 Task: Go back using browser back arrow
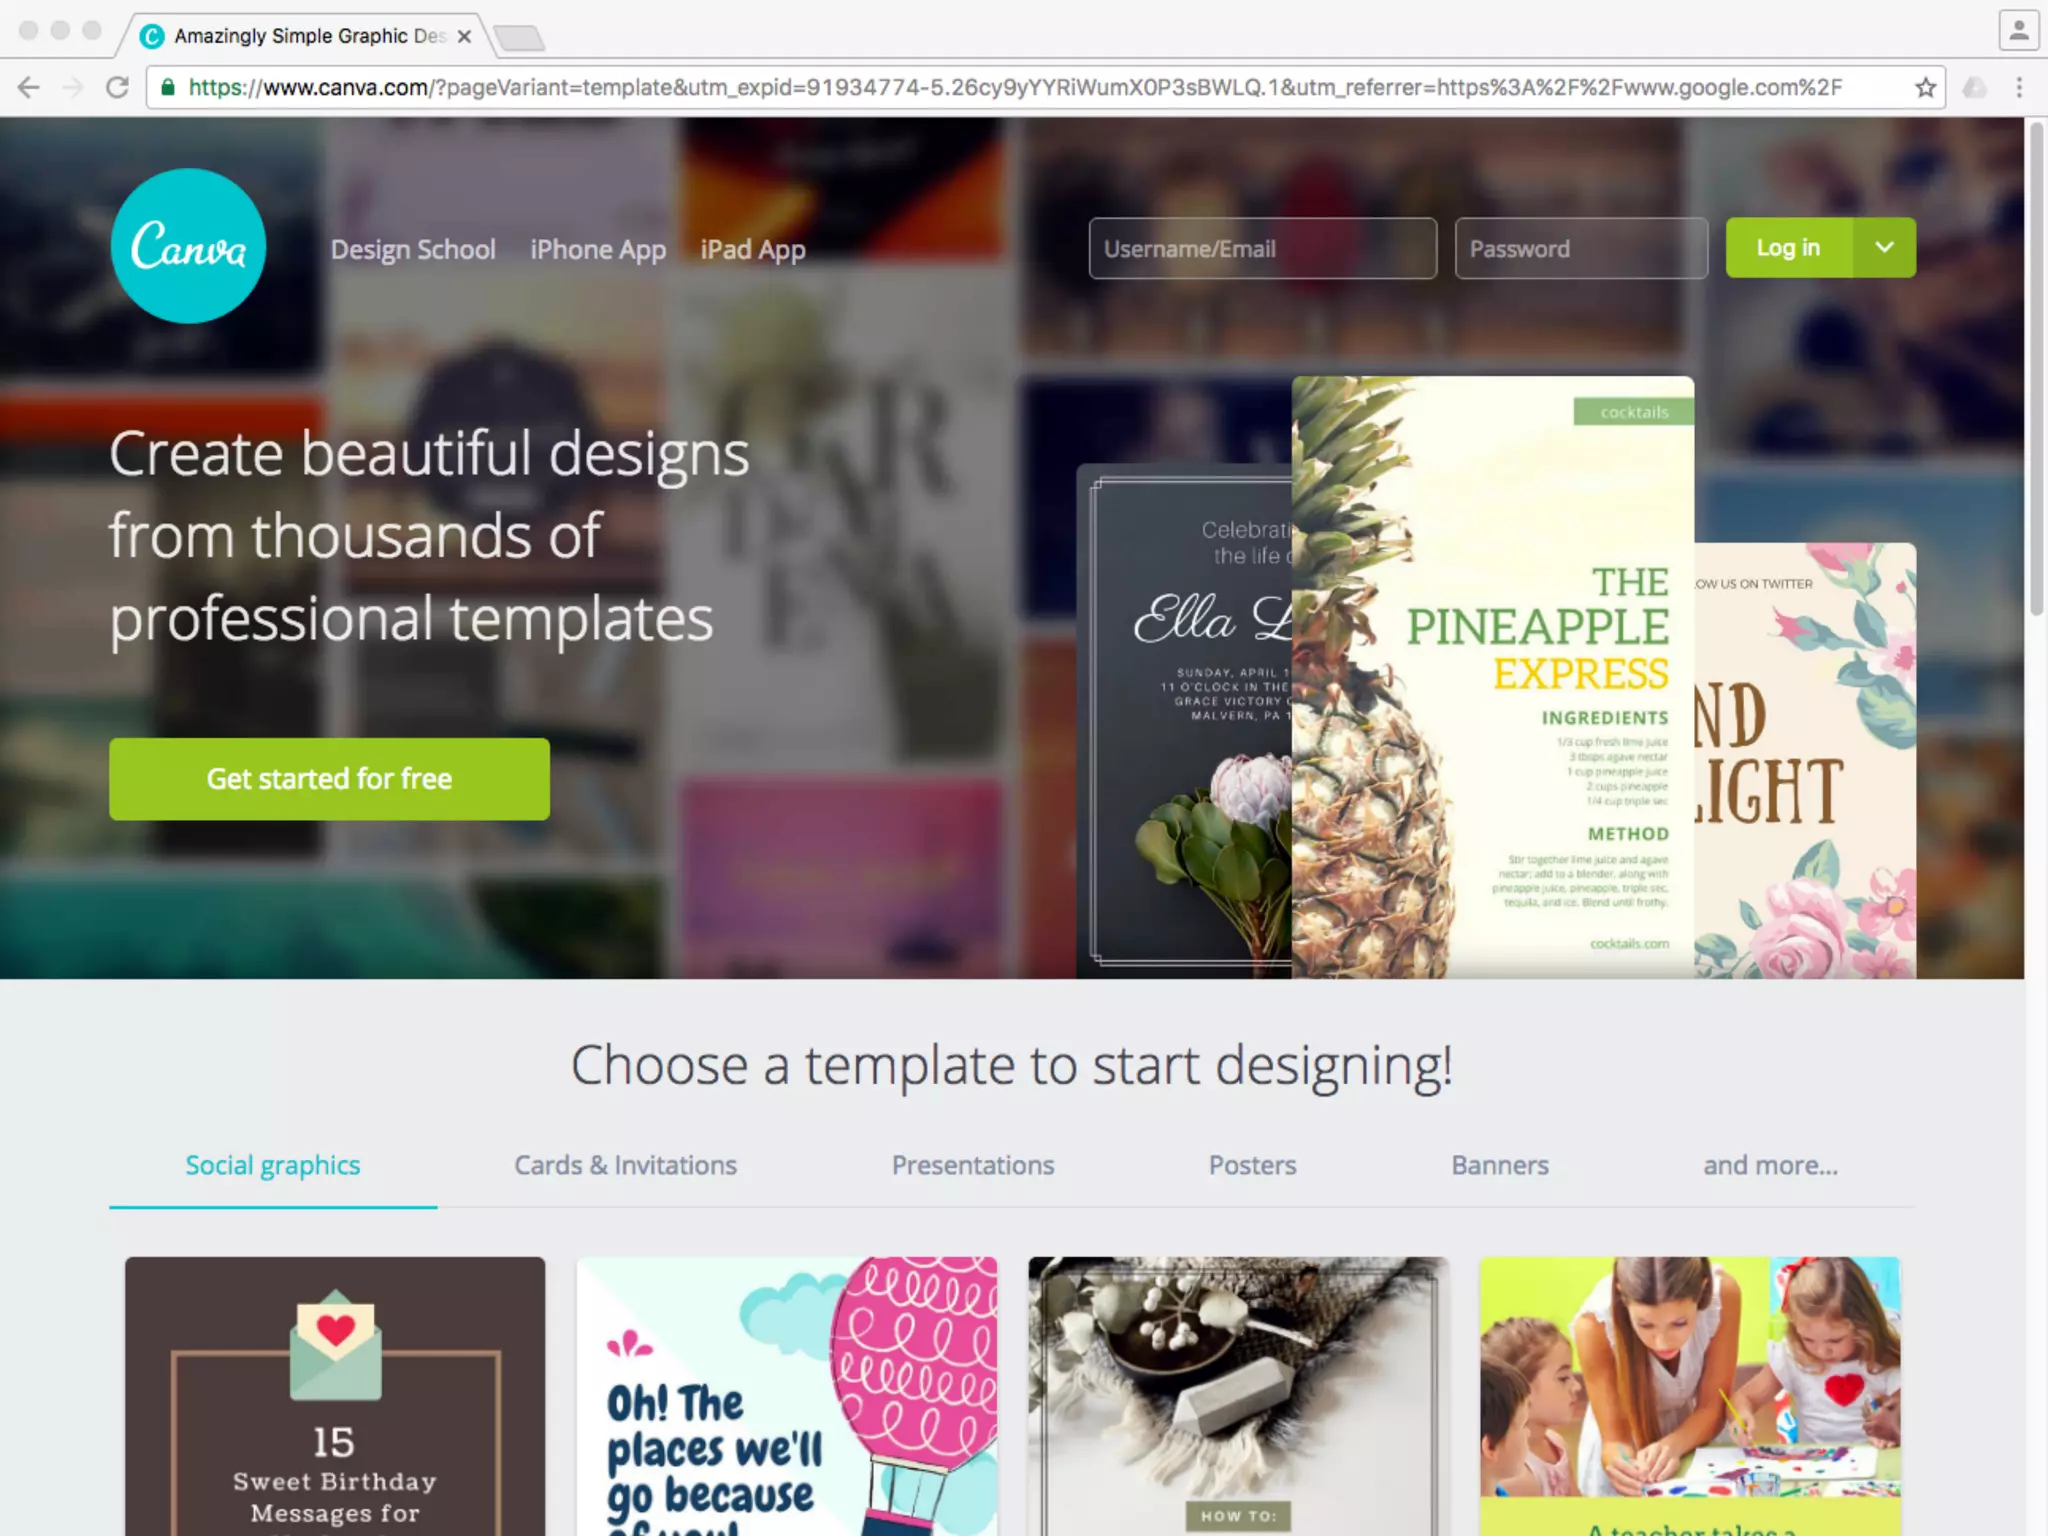coord(28,88)
